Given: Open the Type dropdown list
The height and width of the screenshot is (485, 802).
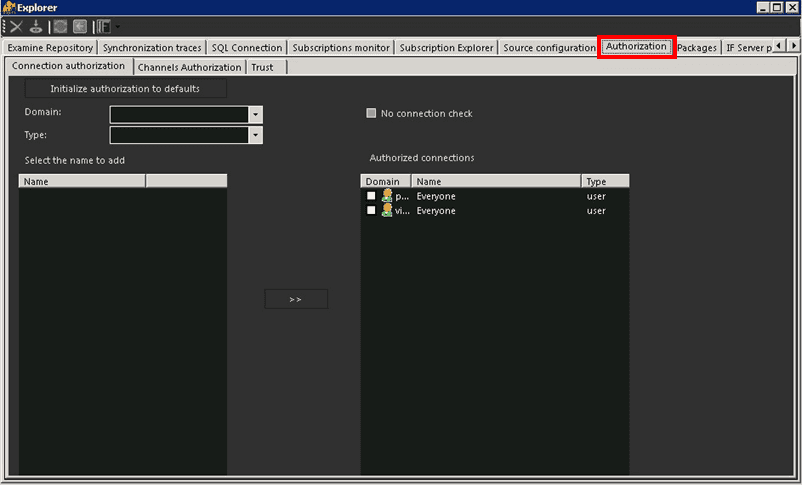Looking at the screenshot, I should [x=256, y=135].
